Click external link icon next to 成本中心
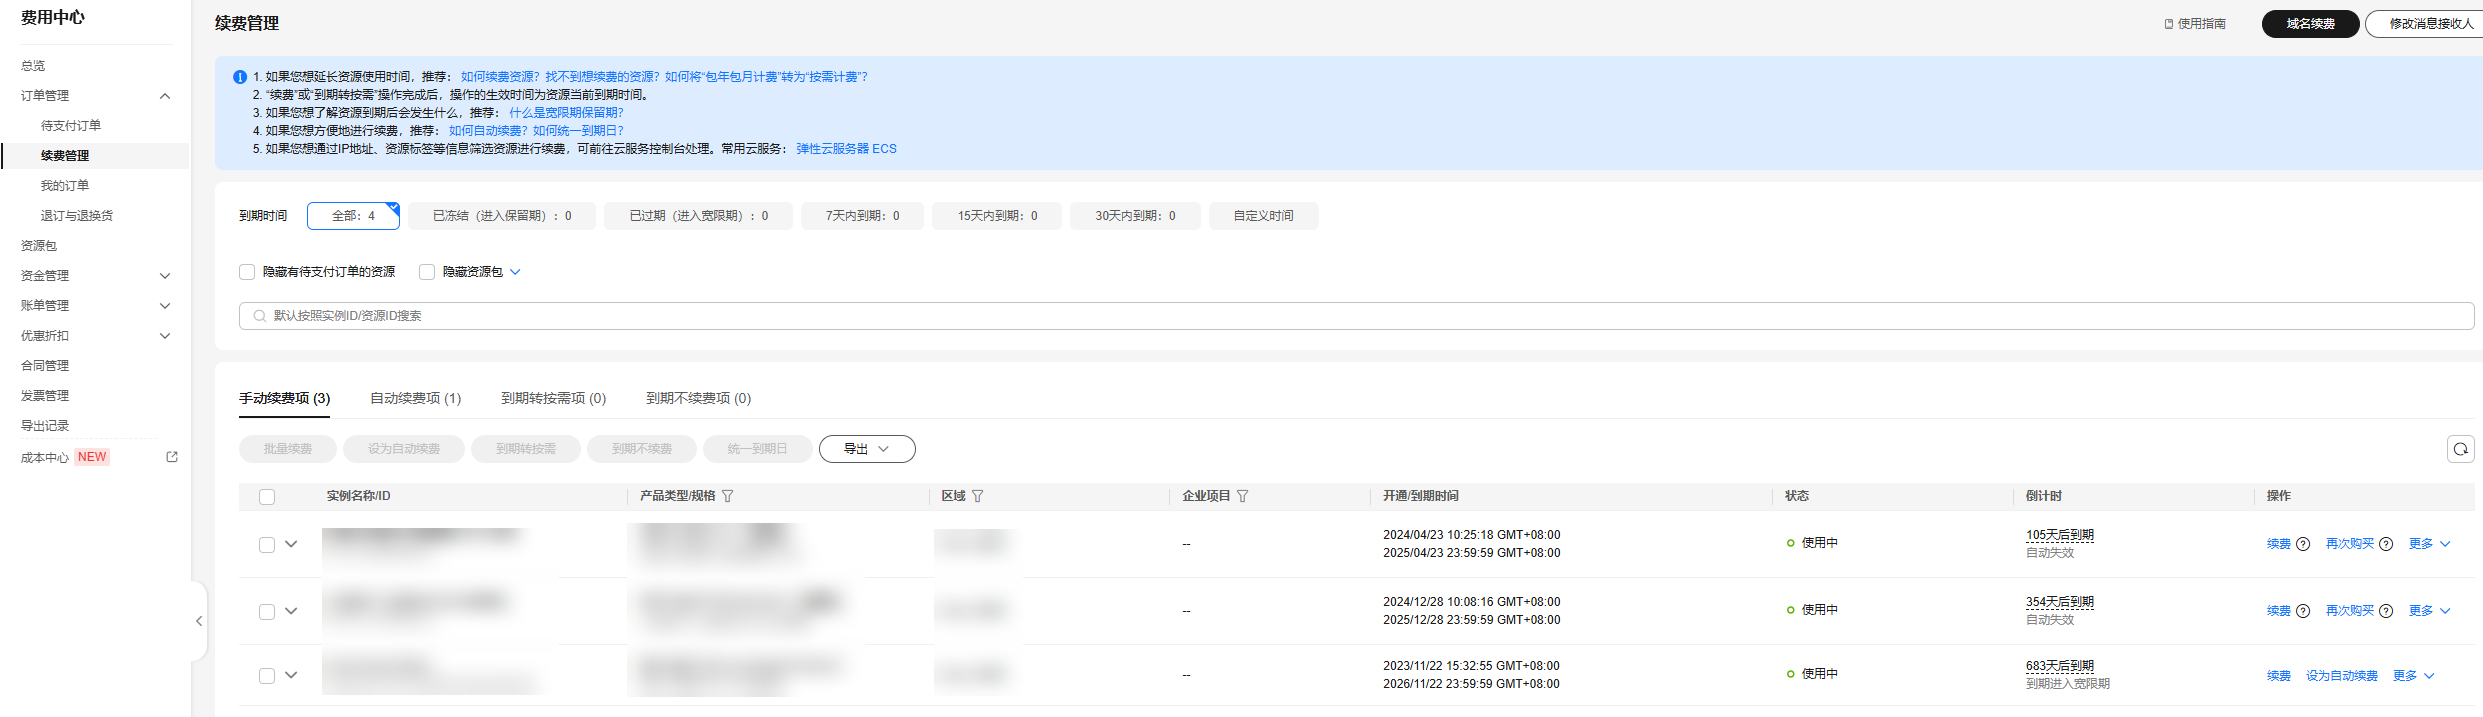 tap(172, 457)
